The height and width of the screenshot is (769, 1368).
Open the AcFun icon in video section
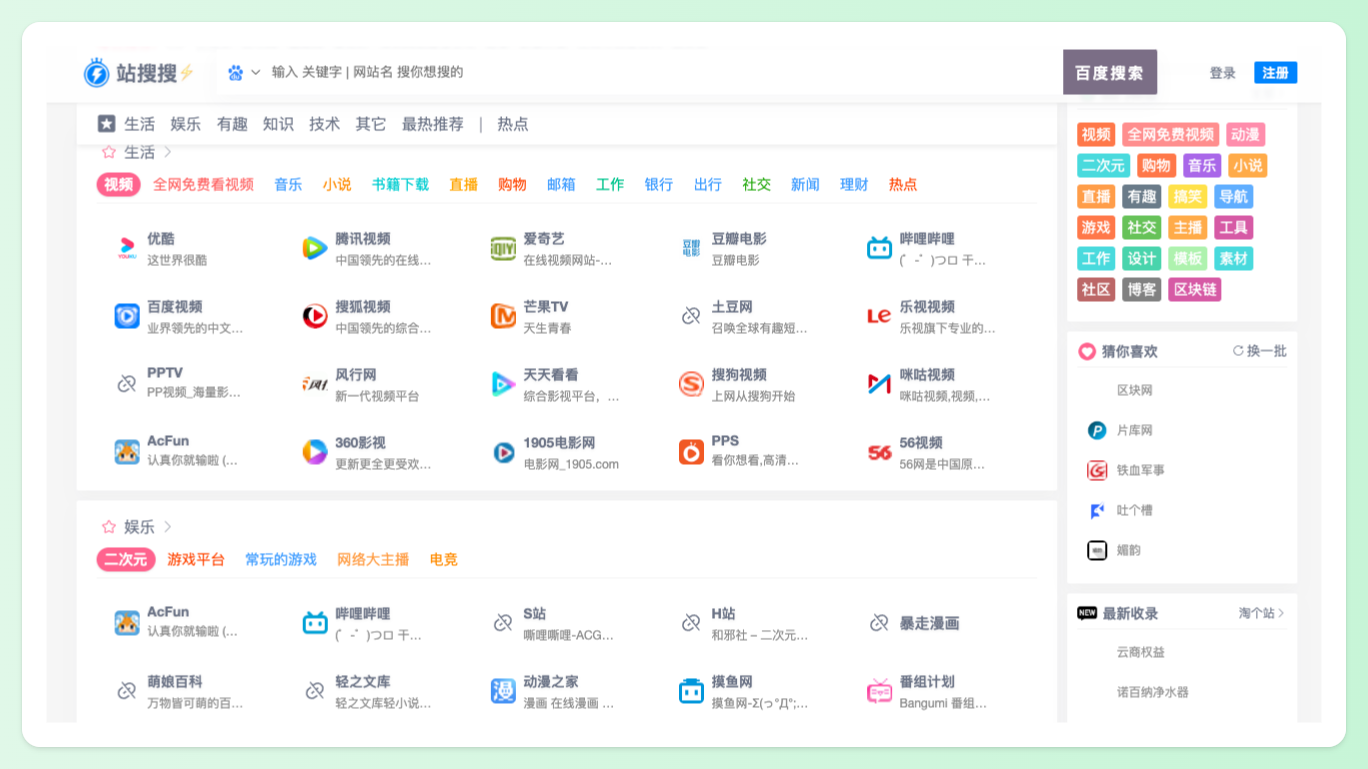(127, 452)
